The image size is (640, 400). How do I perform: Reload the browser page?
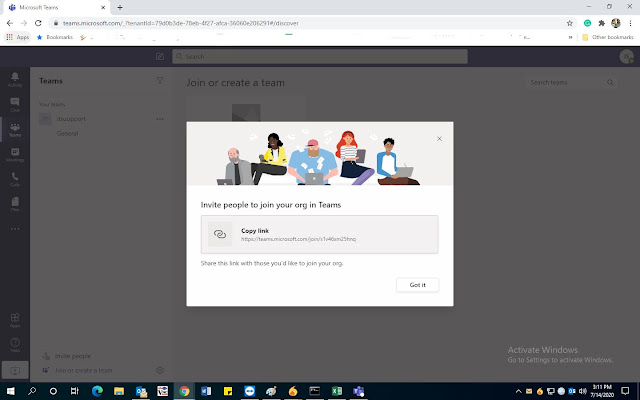pos(38,23)
